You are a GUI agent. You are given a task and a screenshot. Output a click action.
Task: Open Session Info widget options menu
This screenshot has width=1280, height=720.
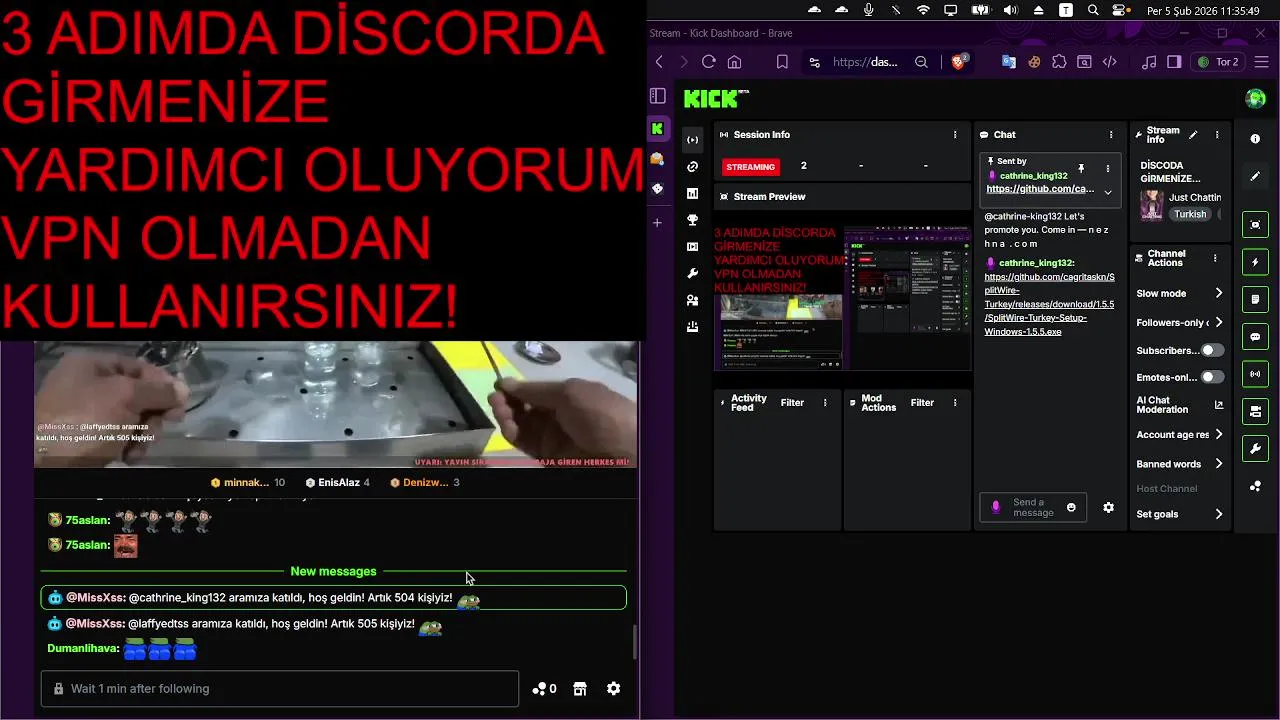[955, 134]
